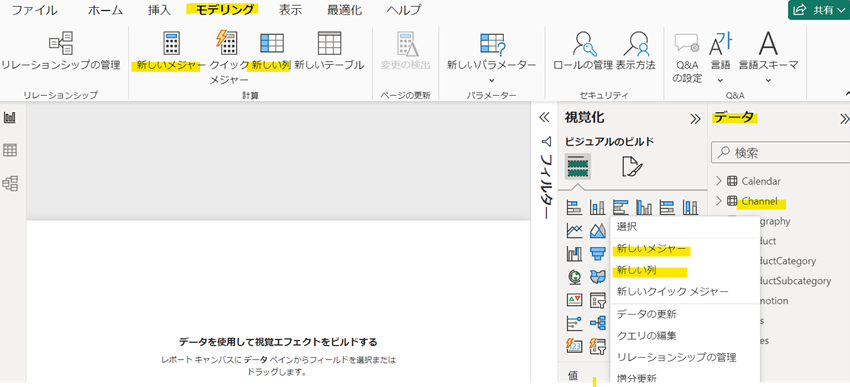
Task: Switch to the ホーム tab
Action: pyautogui.click(x=105, y=10)
